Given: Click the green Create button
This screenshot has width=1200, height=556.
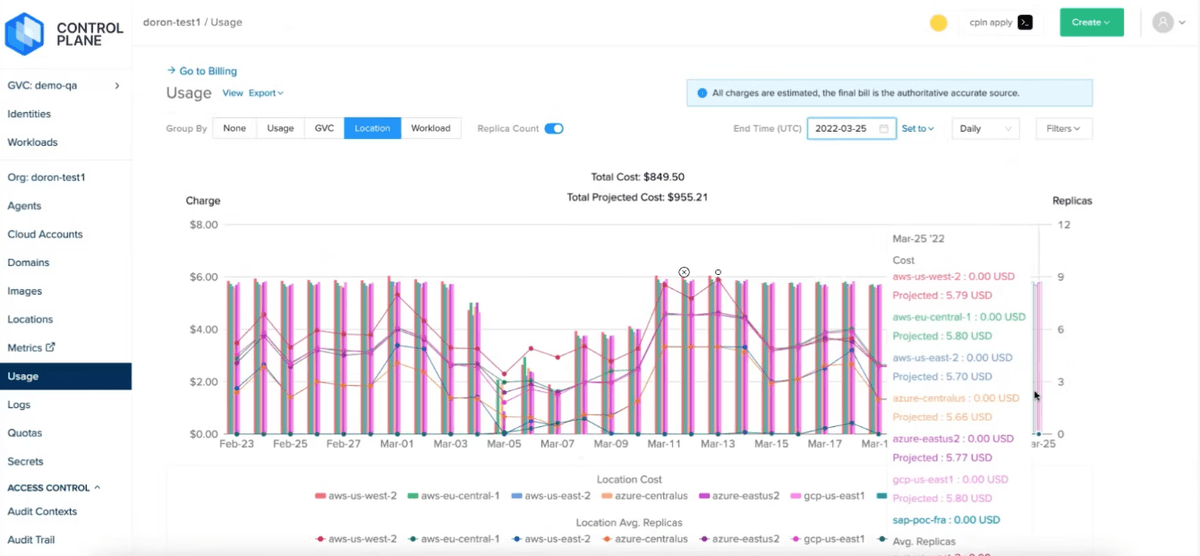Looking at the screenshot, I should [x=1091, y=22].
